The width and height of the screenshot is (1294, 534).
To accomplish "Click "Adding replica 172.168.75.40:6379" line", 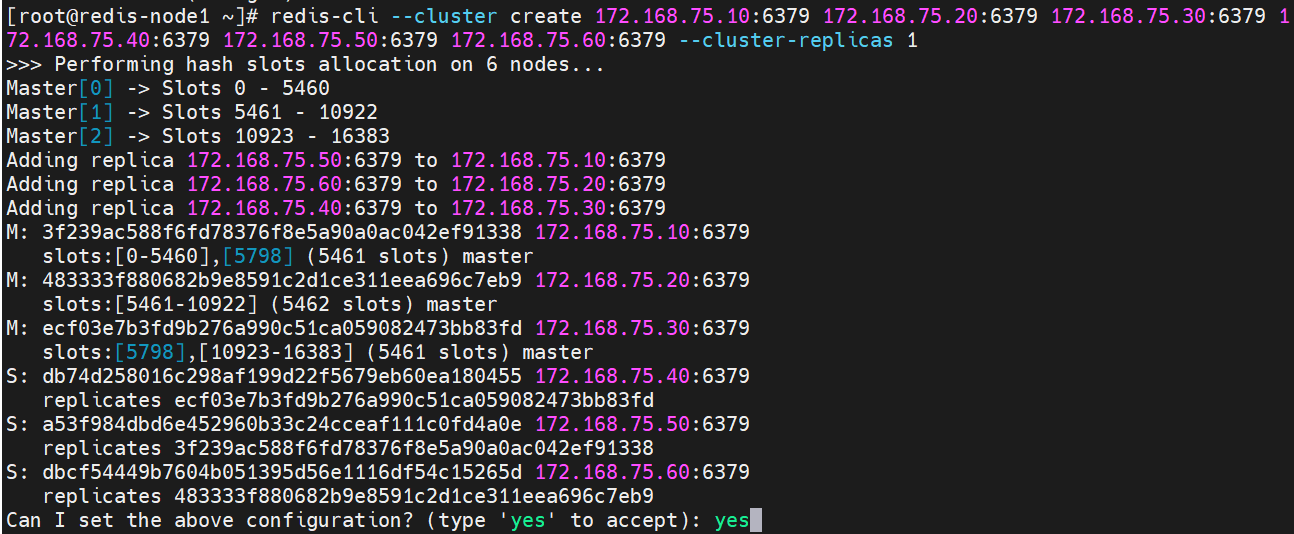I will (x=336, y=208).
